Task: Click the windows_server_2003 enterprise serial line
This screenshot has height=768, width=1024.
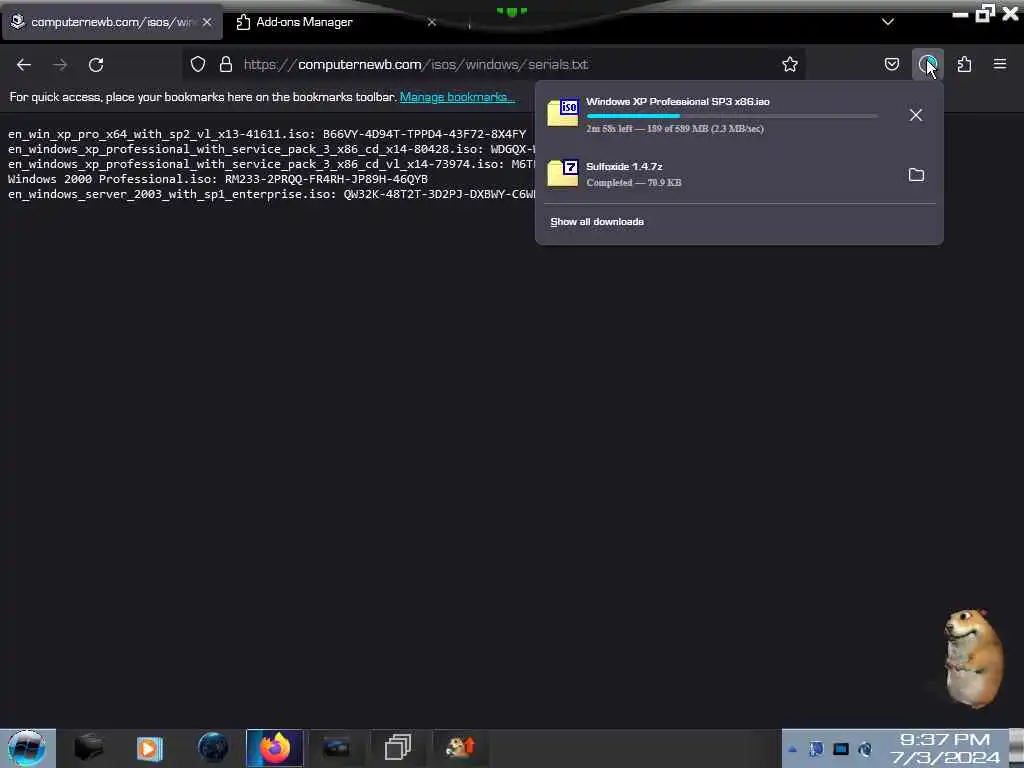Action: (272, 194)
